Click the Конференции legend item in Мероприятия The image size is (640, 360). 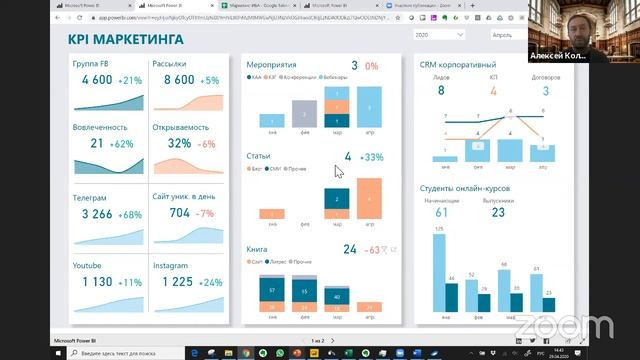pyautogui.click(x=298, y=77)
